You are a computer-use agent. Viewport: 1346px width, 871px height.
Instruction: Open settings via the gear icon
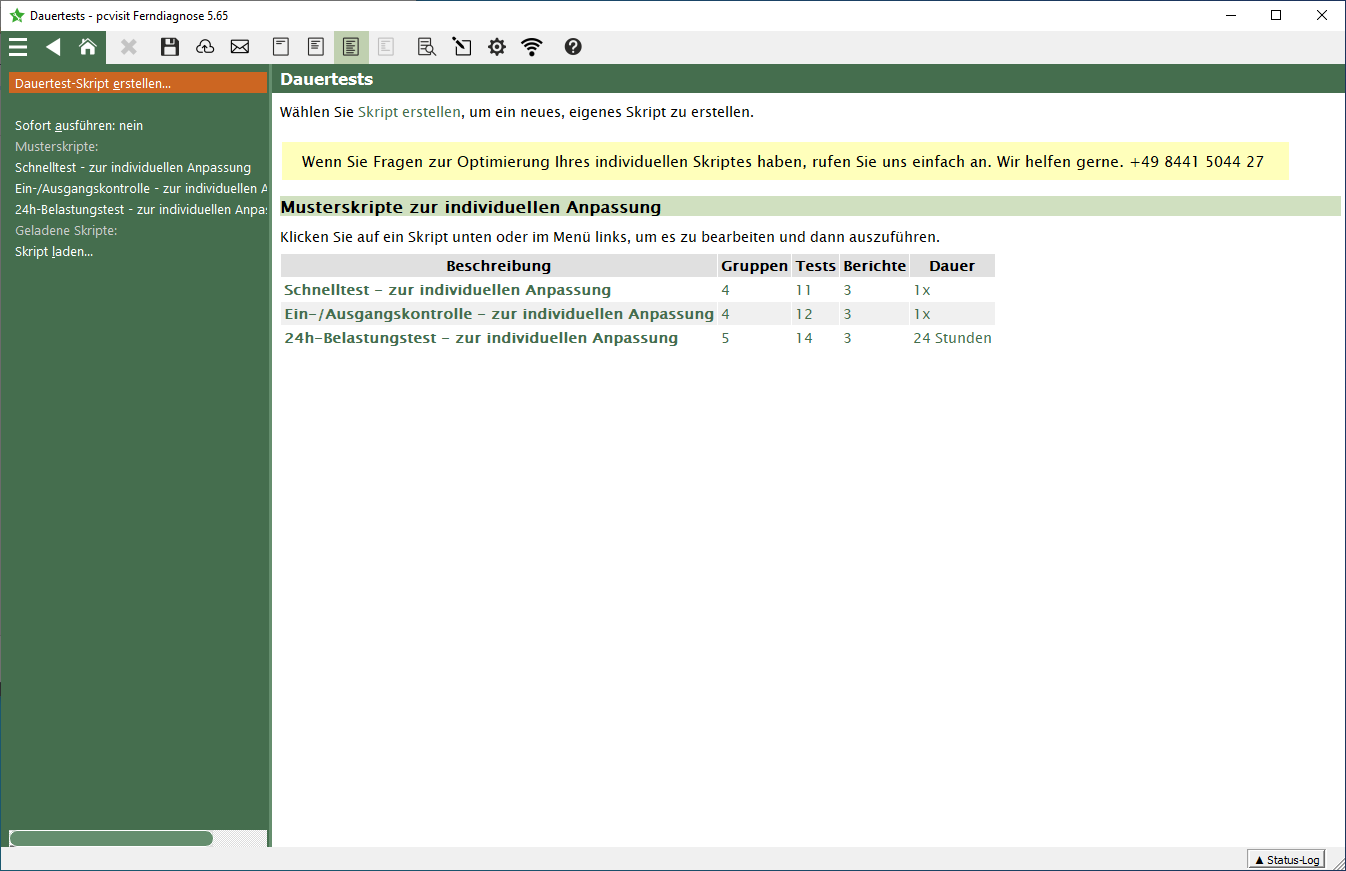coord(497,47)
